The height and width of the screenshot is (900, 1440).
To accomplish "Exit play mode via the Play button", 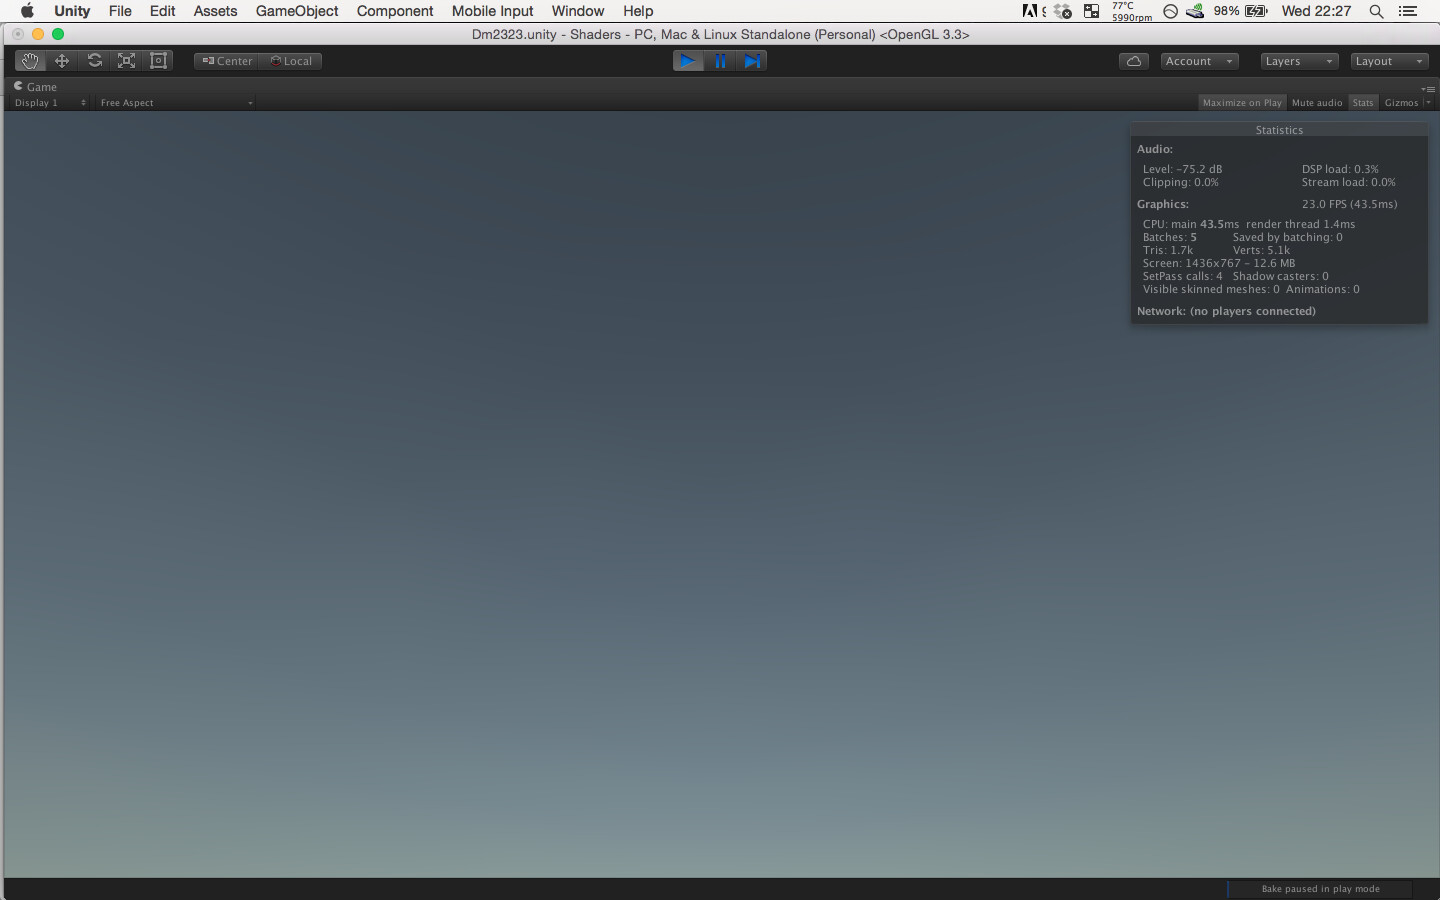I will (x=687, y=61).
